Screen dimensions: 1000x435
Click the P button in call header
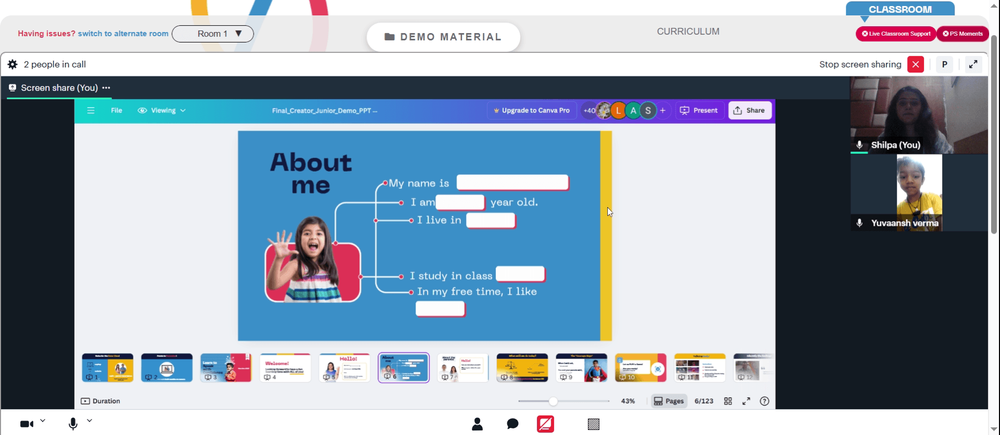pos(945,64)
